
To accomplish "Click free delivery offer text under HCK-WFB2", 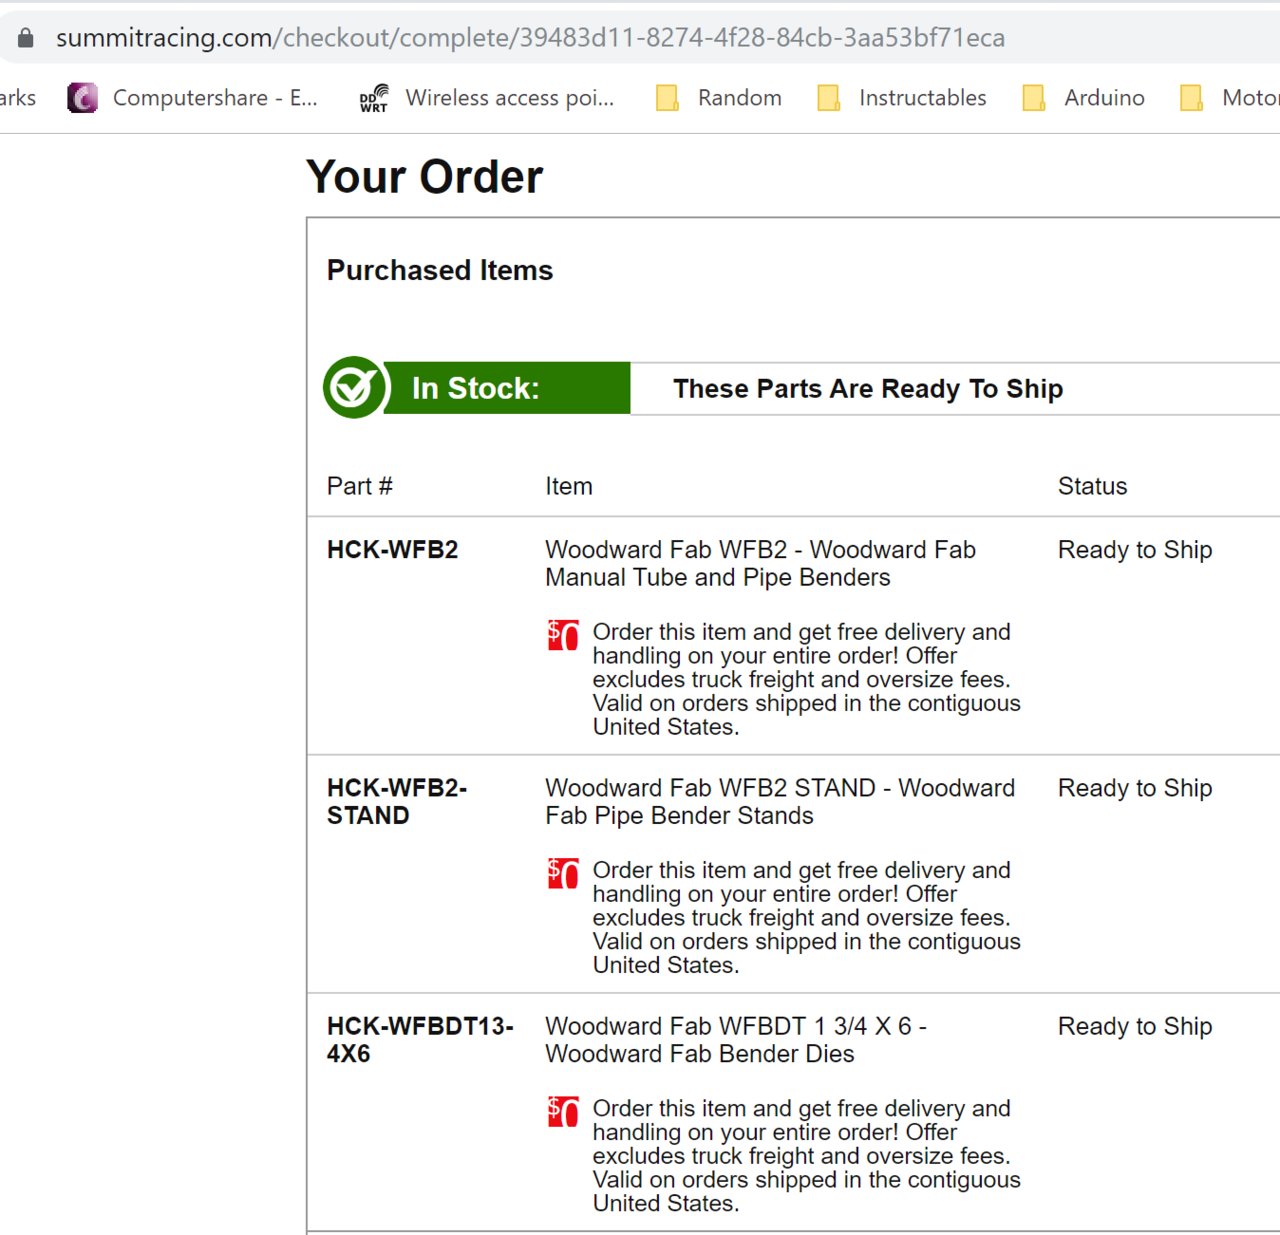I will click(806, 680).
